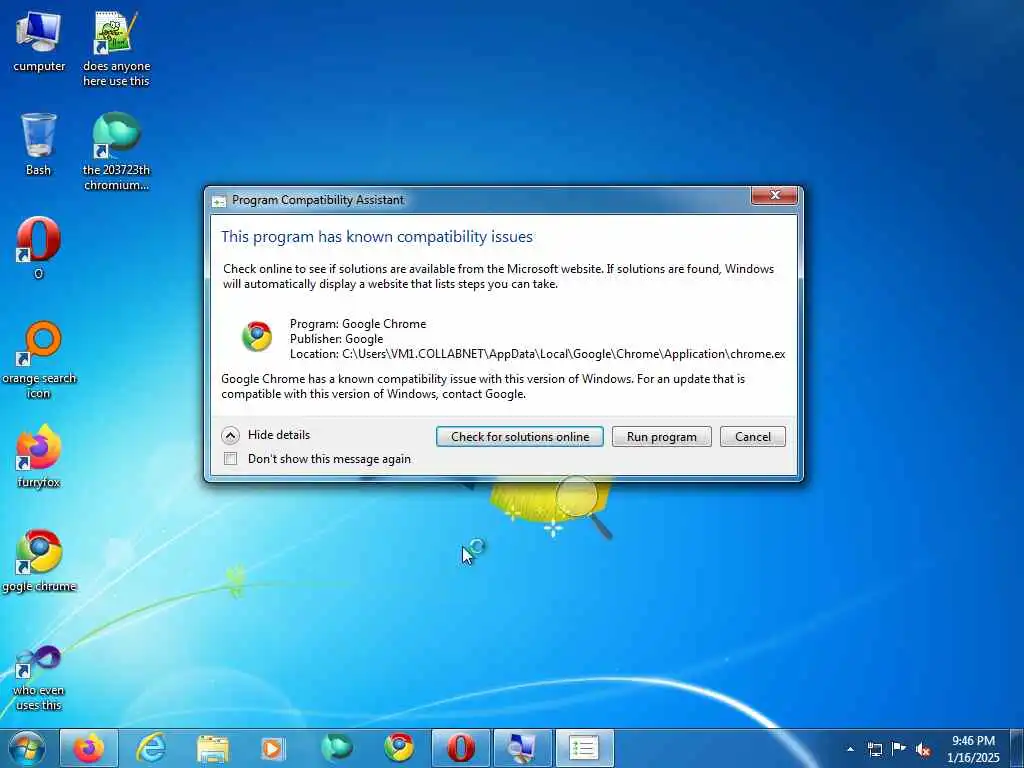Open the Action Center flag icon
The height and width of the screenshot is (768, 1024).
[899, 749]
